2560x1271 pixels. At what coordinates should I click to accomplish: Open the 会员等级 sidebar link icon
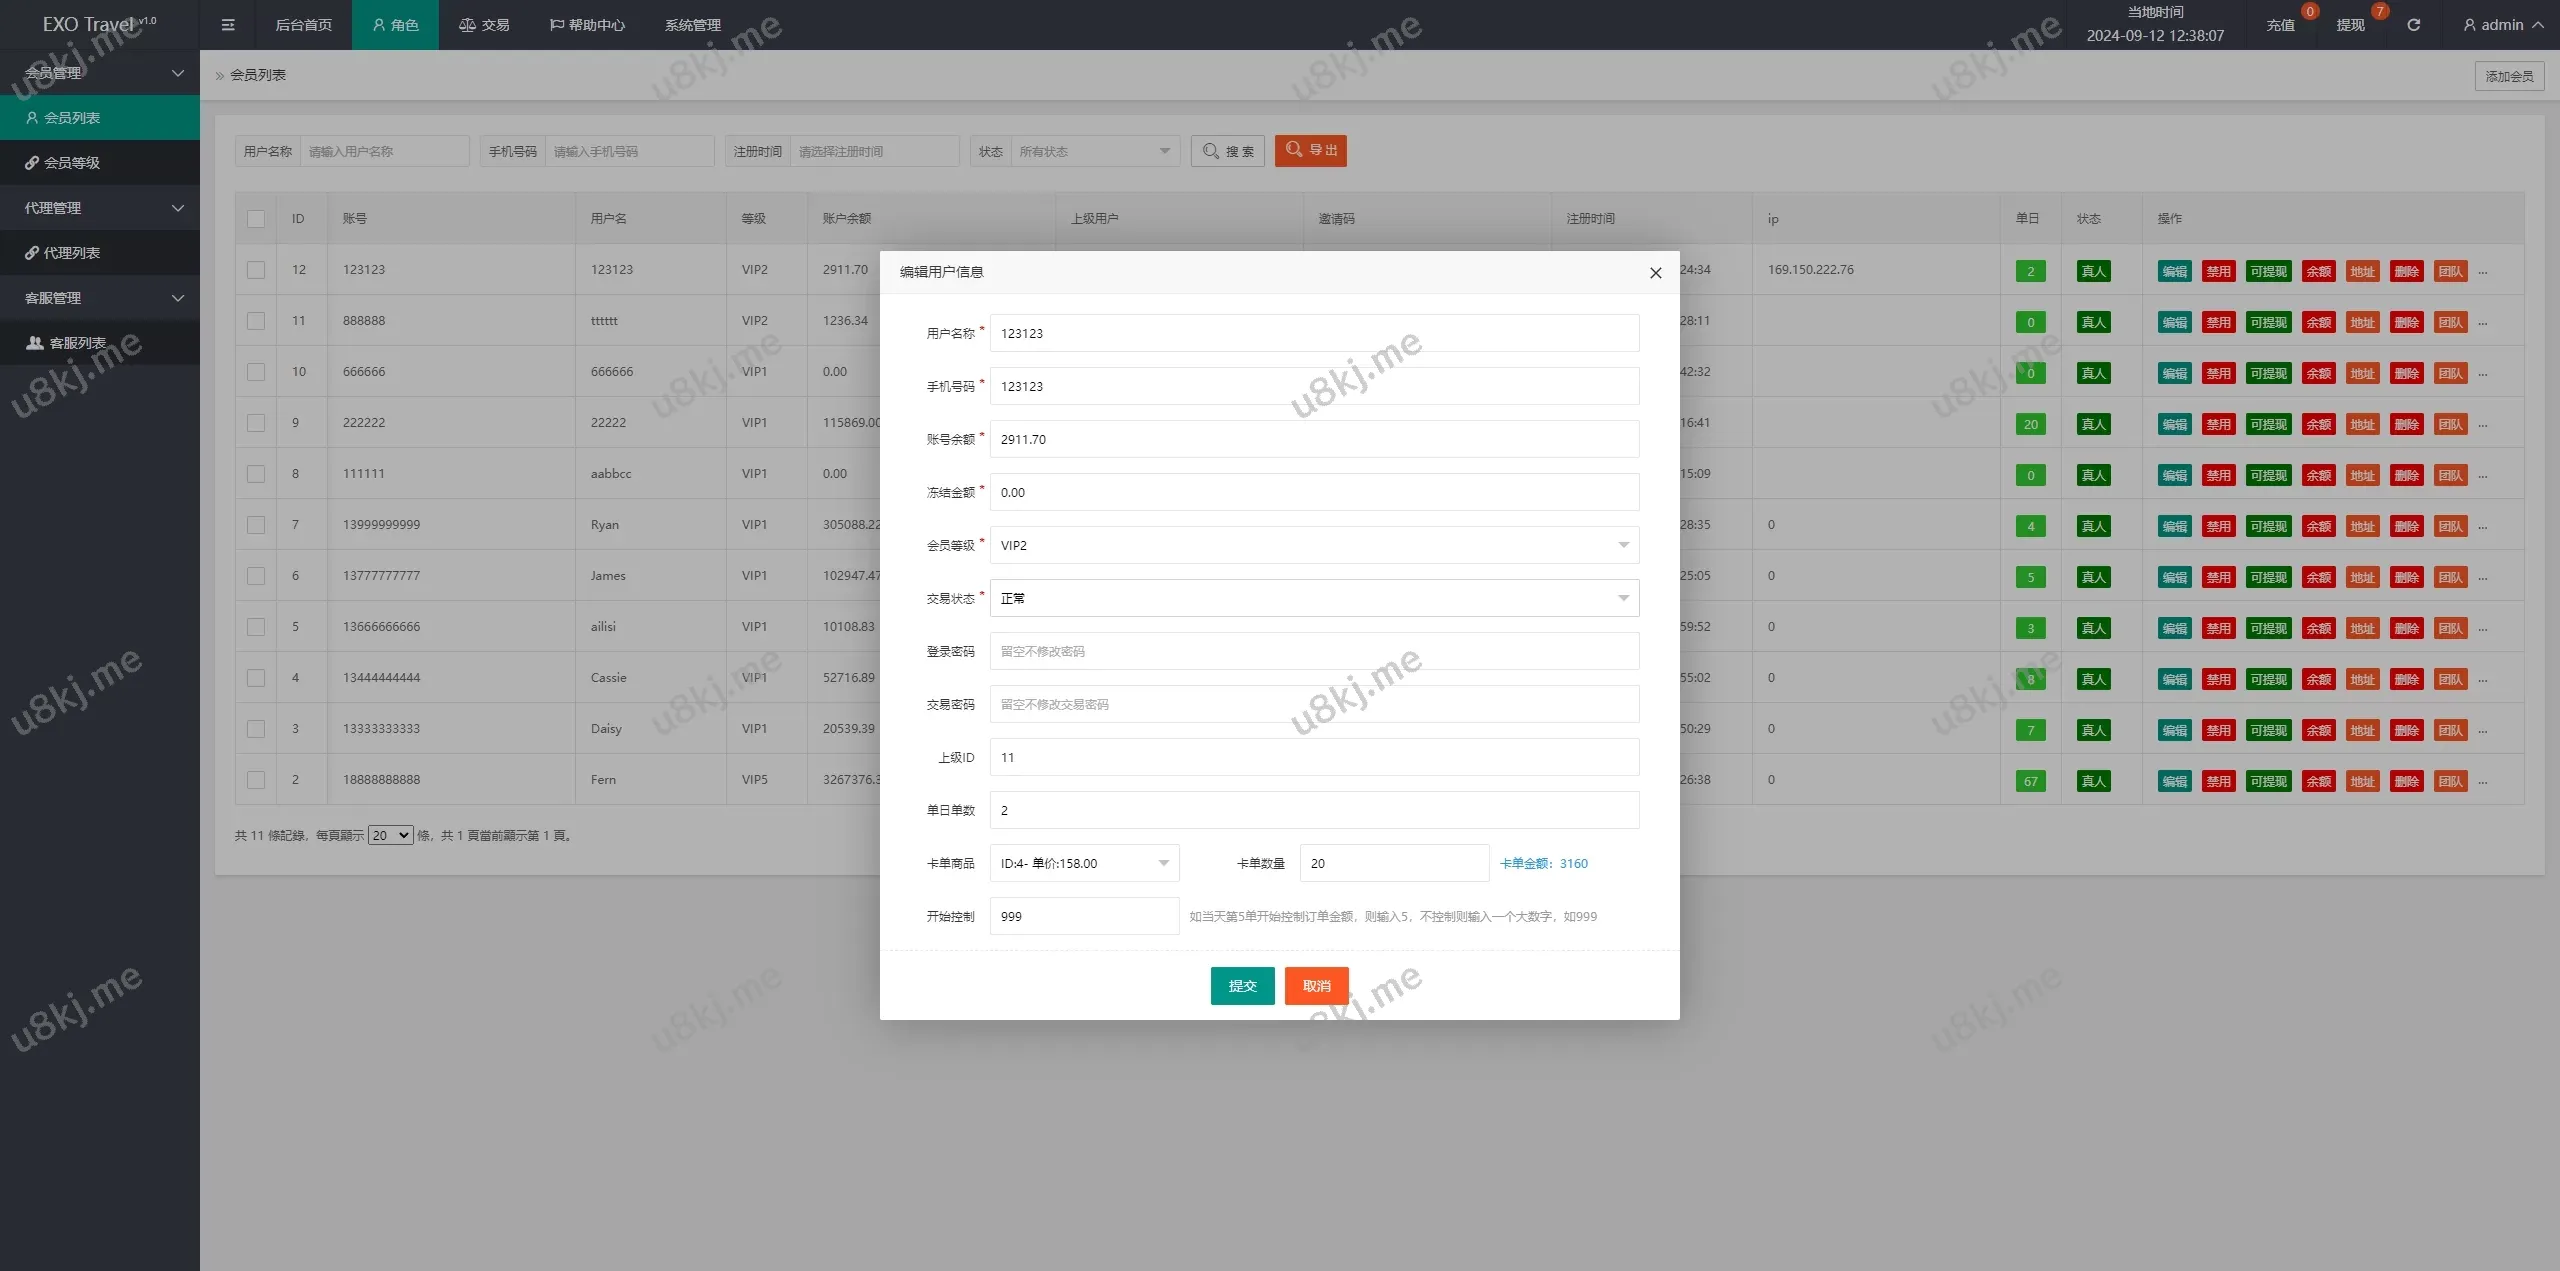coord(32,163)
